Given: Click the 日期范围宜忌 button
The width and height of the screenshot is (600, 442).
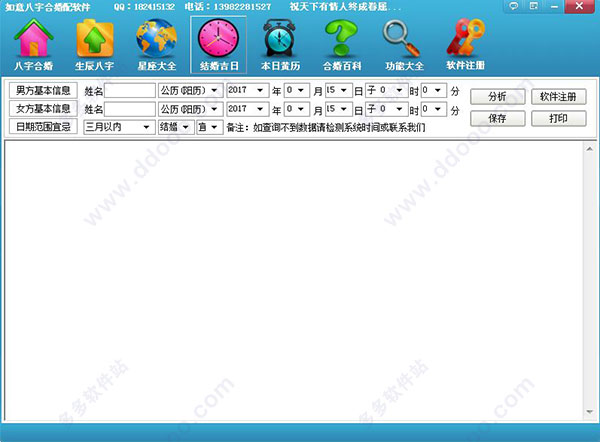Looking at the screenshot, I should 43,127.
